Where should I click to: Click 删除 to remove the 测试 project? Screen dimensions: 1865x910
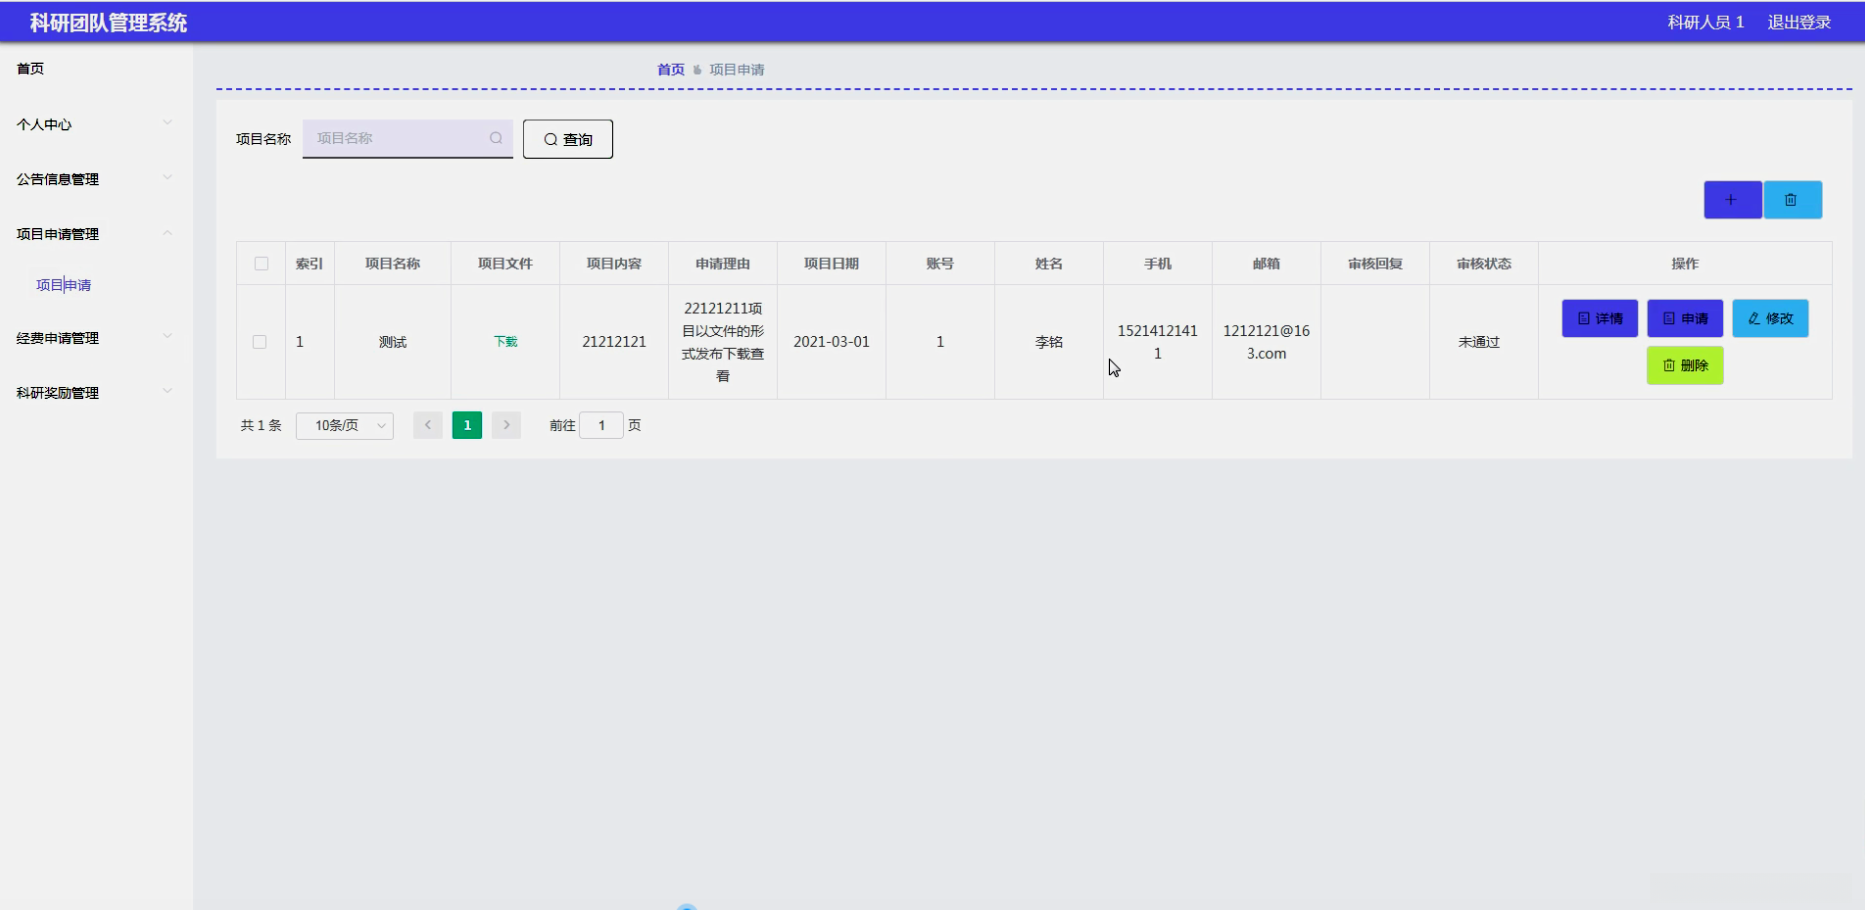pos(1685,366)
